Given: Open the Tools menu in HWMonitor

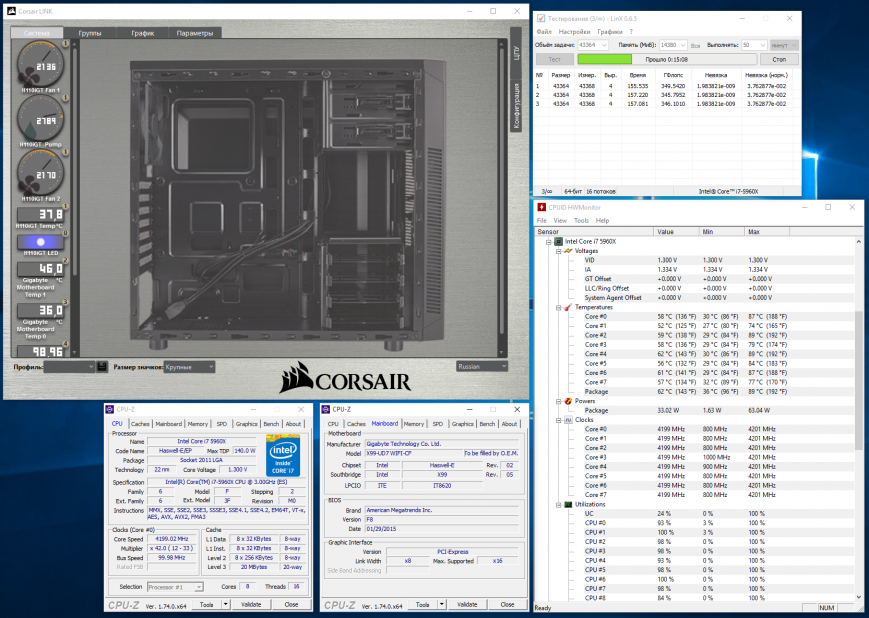Looking at the screenshot, I should pos(581,220).
